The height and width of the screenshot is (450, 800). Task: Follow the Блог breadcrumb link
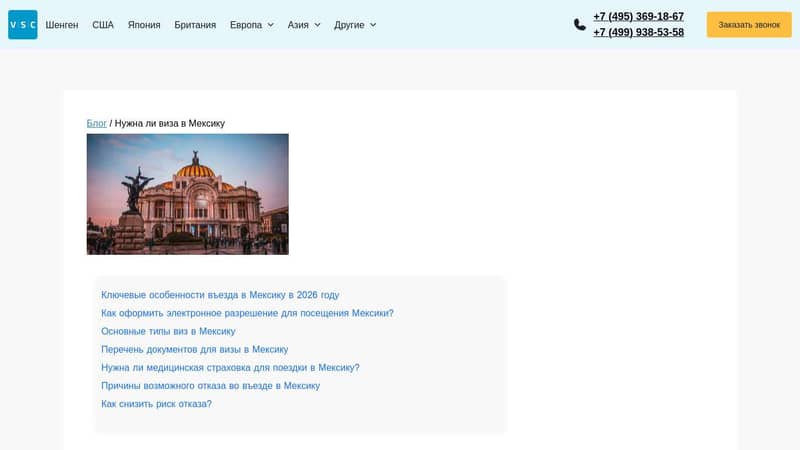96,123
